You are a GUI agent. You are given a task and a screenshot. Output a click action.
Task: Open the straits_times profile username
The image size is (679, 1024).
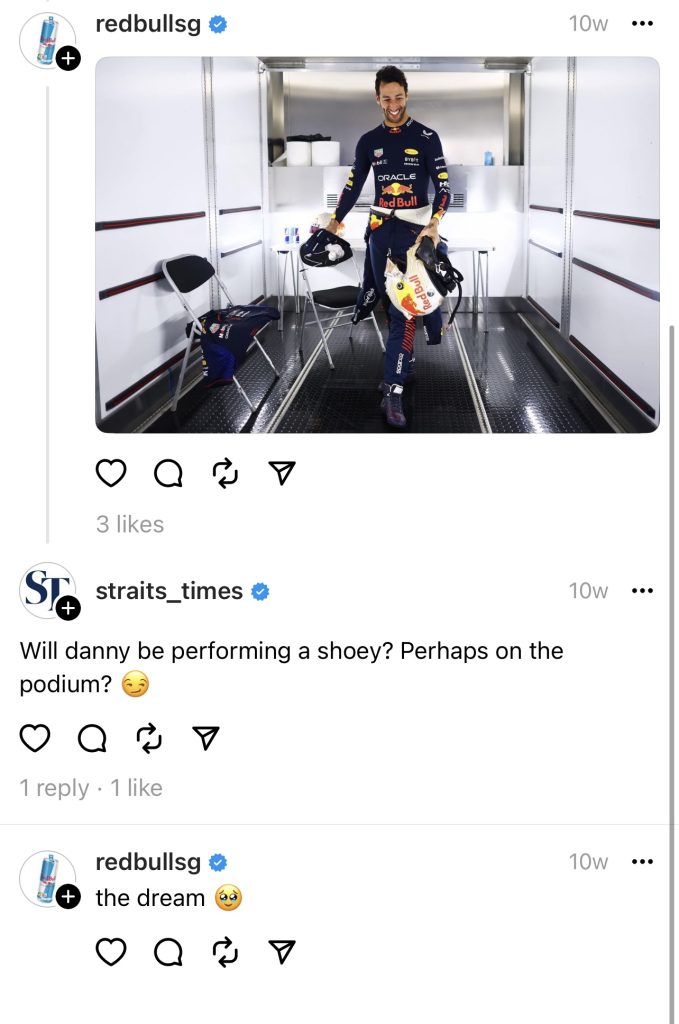tap(169, 591)
